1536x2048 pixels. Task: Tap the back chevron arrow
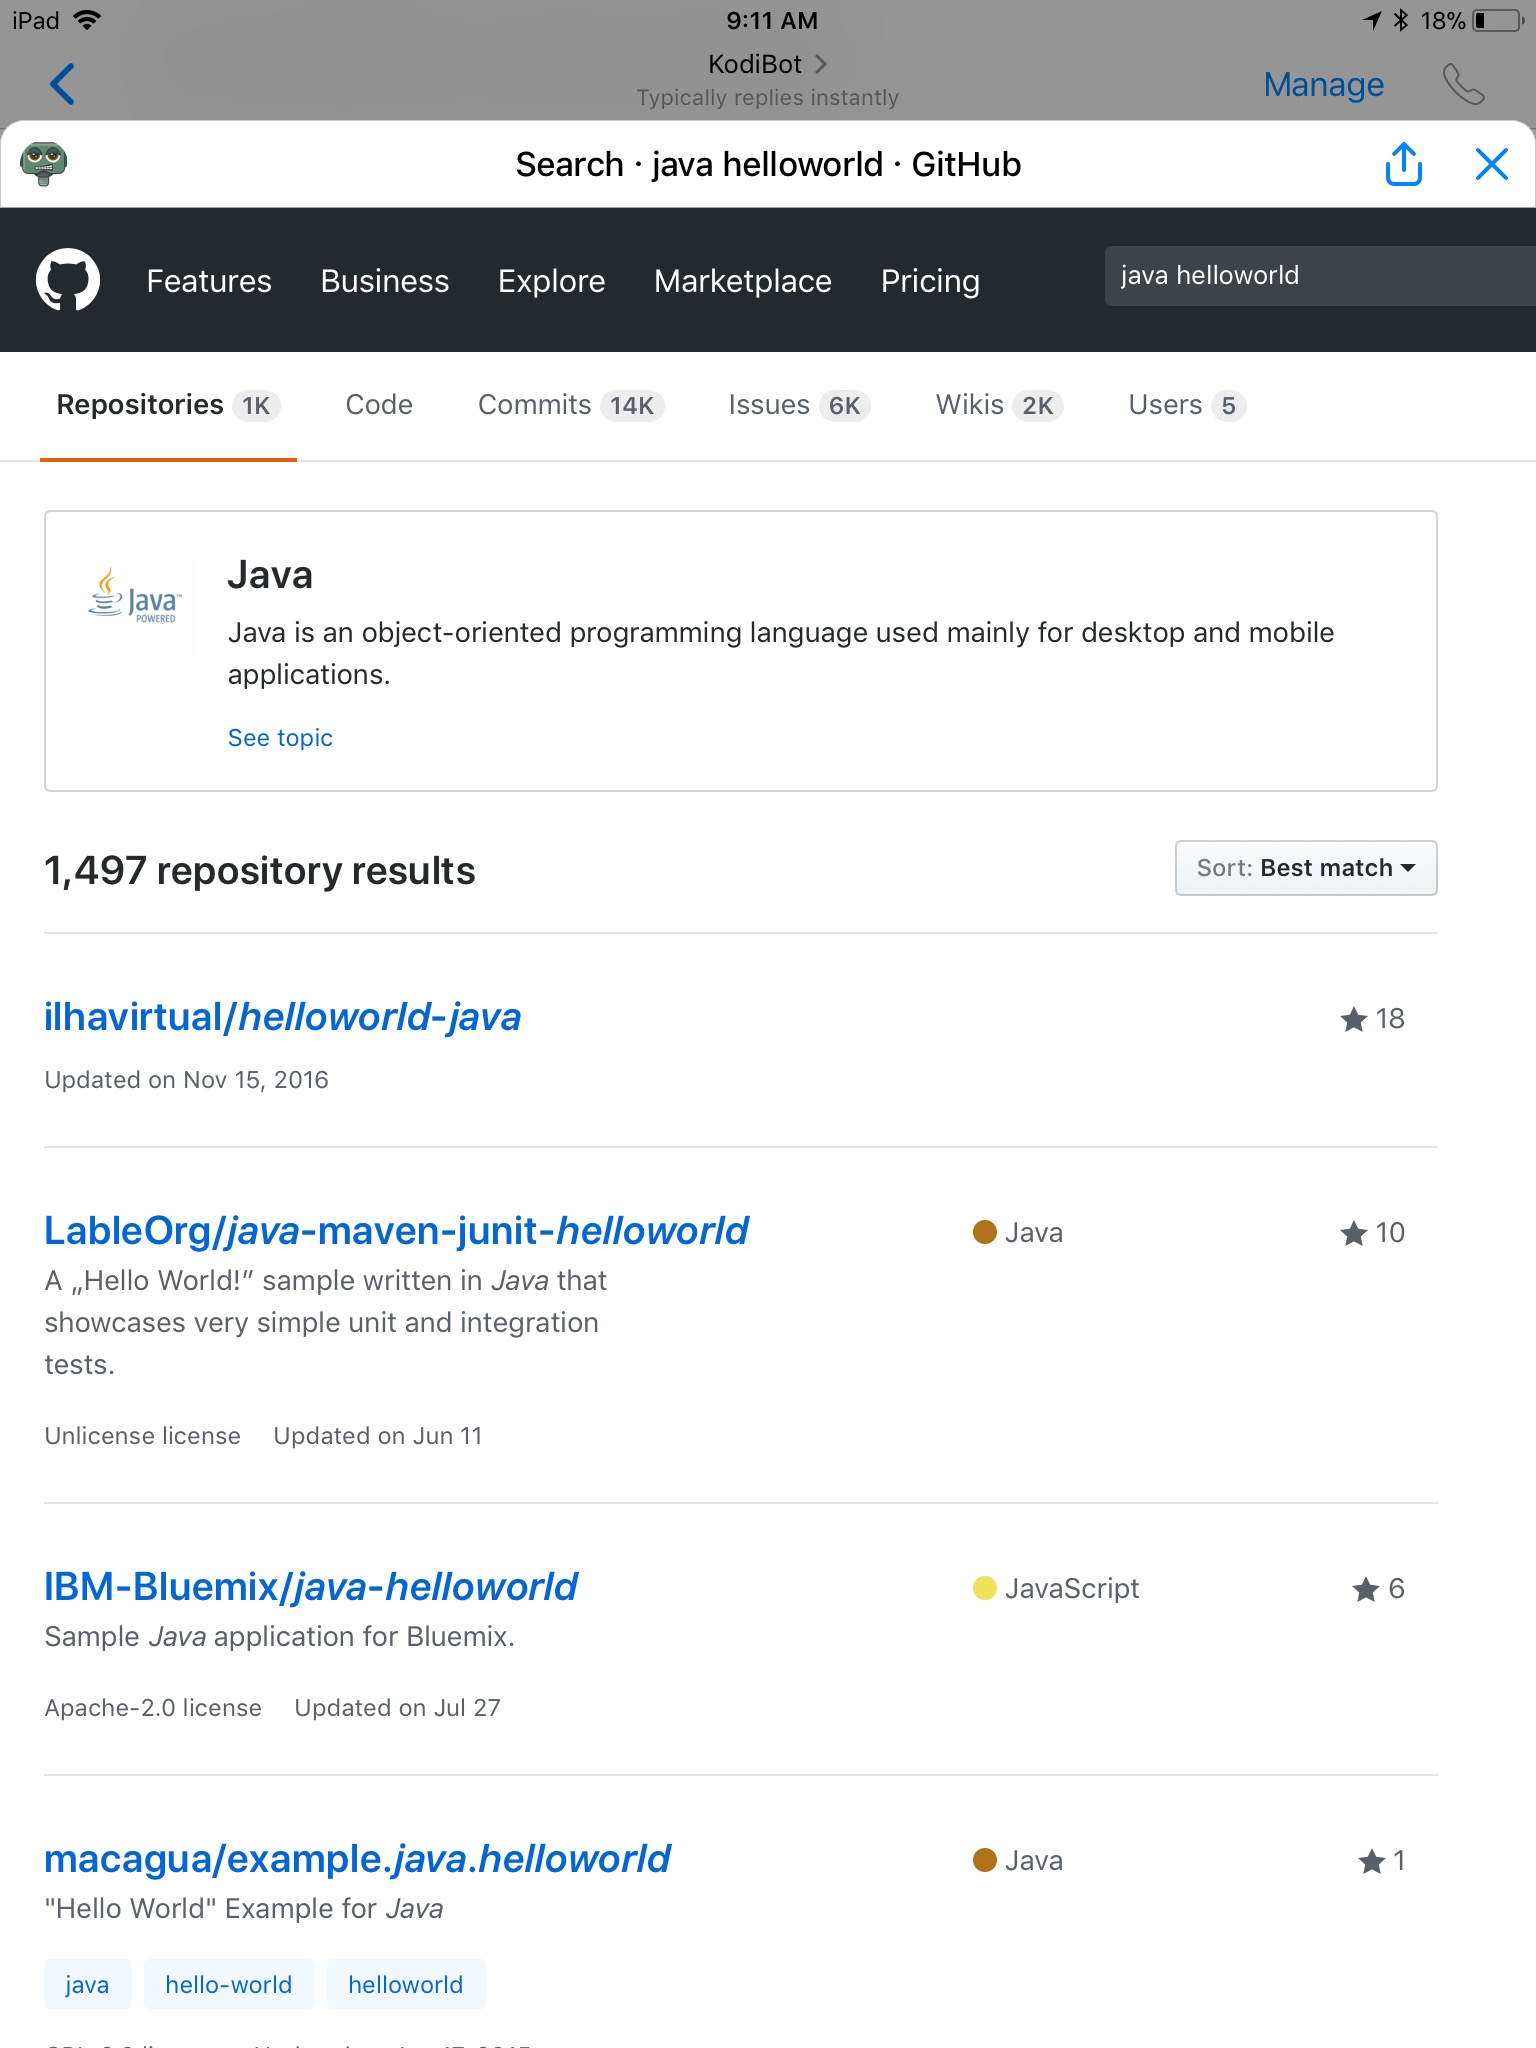(x=62, y=84)
